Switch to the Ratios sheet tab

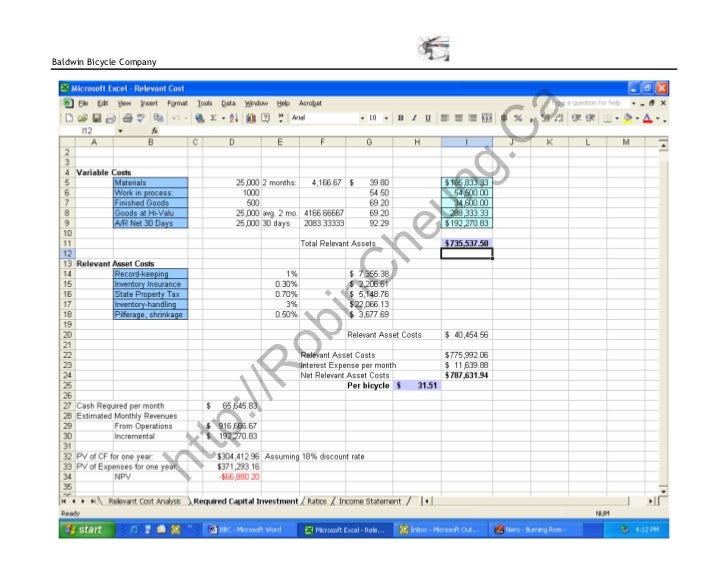pos(317,501)
